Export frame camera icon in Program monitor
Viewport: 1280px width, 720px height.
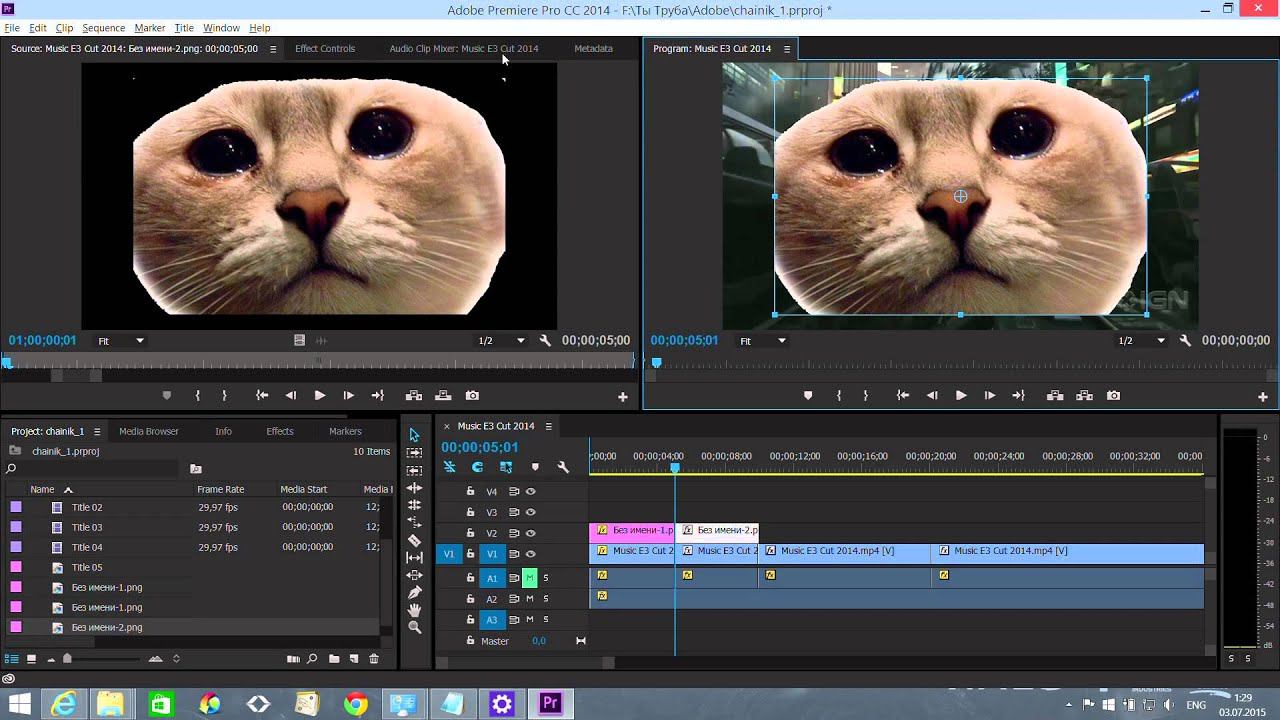(x=1113, y=396)
